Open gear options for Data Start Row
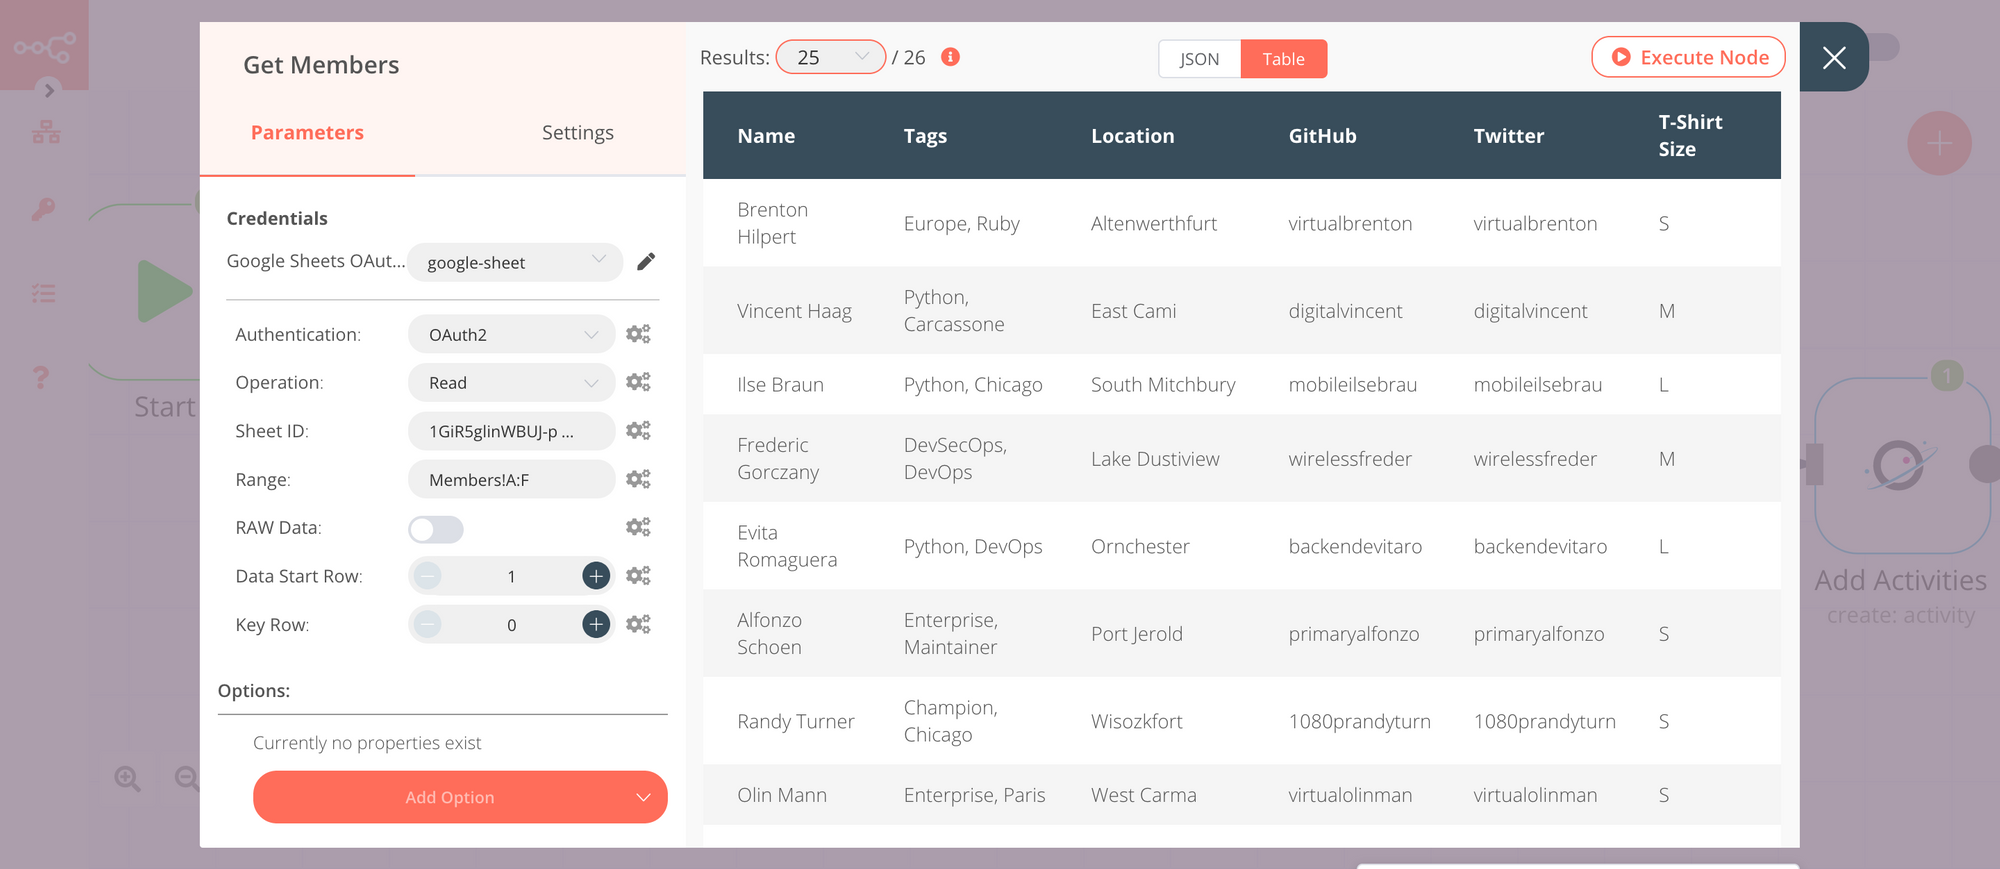 coord(638,575)
